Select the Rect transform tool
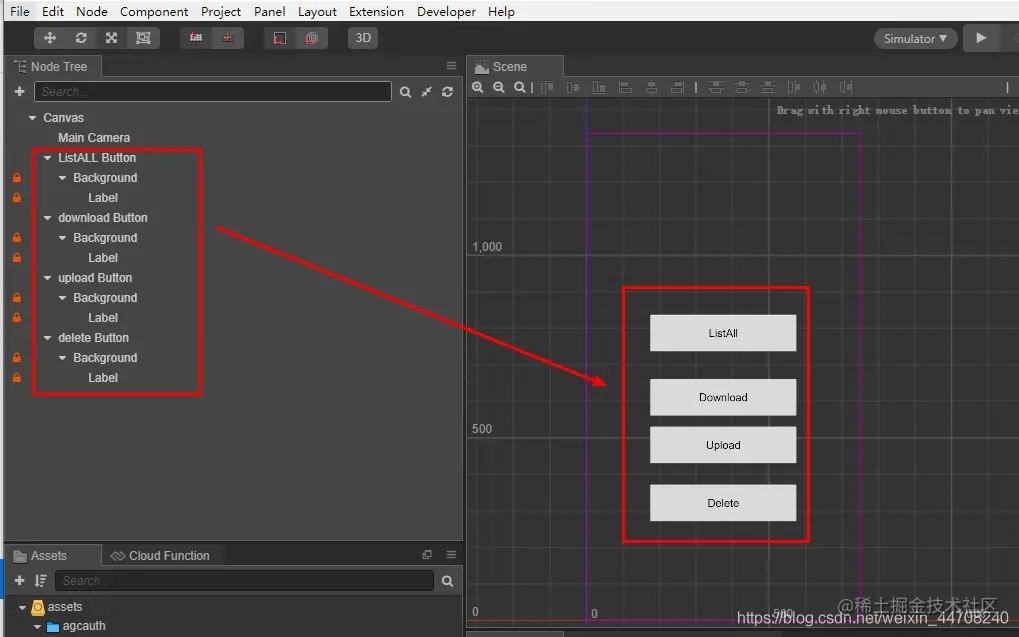The height and width of the screenshot is (637, 1019). (x=143, y=38)
